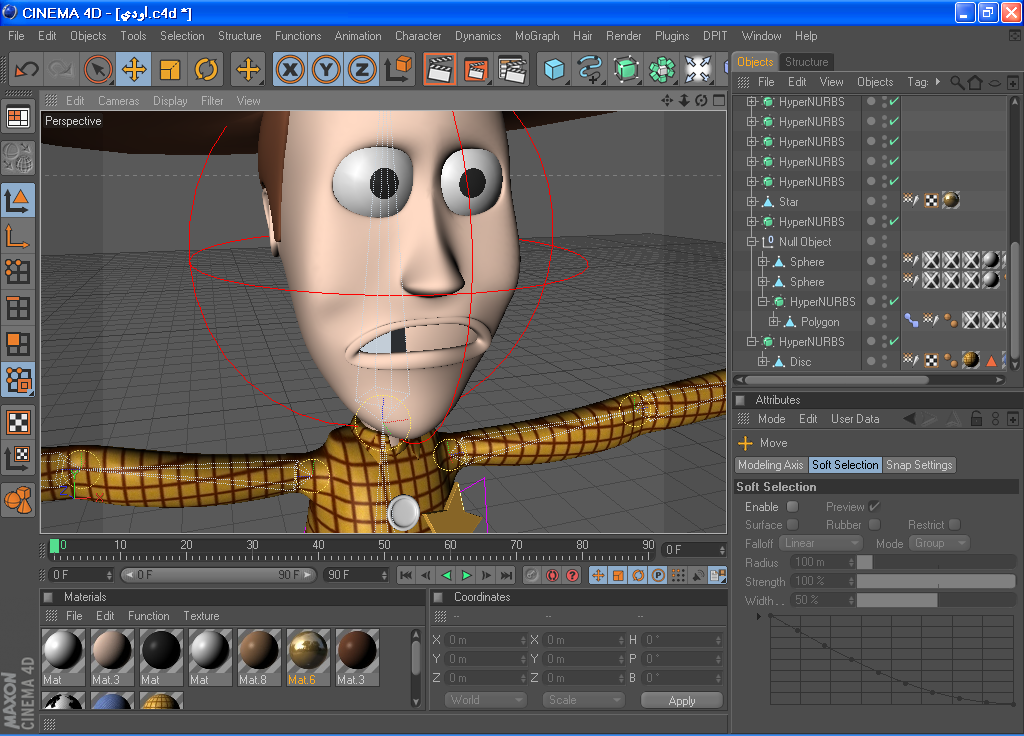Expand the falloff curve disclosure triangle
Image resolution: width=1024 pixels, height=736 pixels.
coord(758,616)
